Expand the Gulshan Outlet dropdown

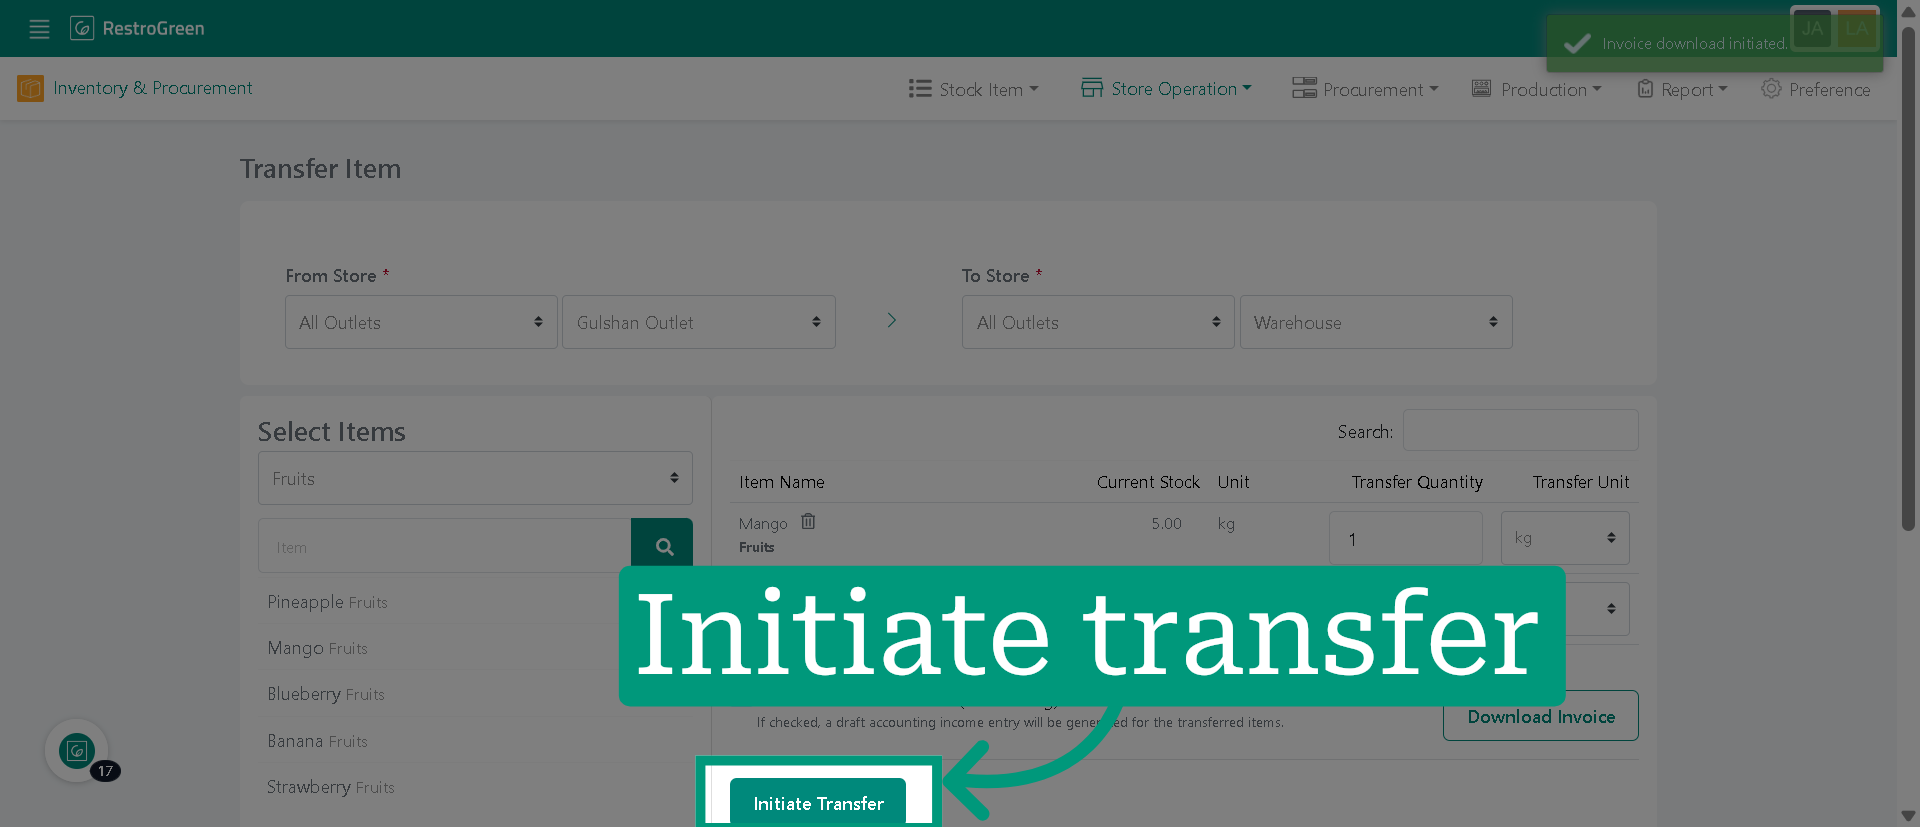pyautogui.click(x=699, y=322)
